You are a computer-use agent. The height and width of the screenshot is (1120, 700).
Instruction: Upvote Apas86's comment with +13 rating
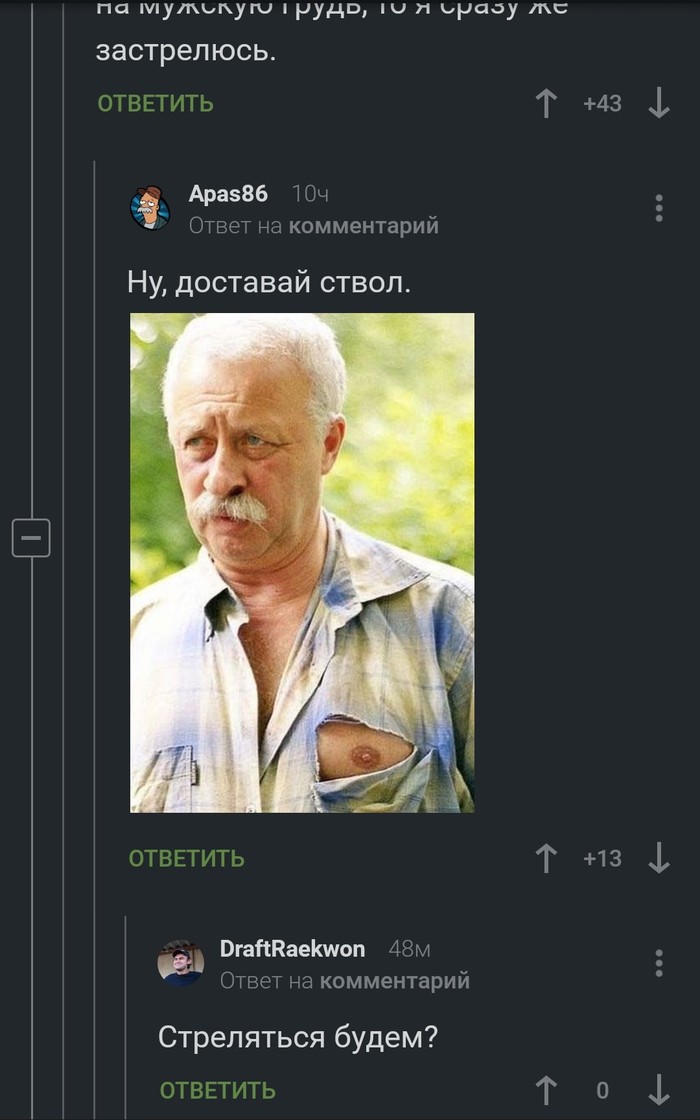[546, 858]
